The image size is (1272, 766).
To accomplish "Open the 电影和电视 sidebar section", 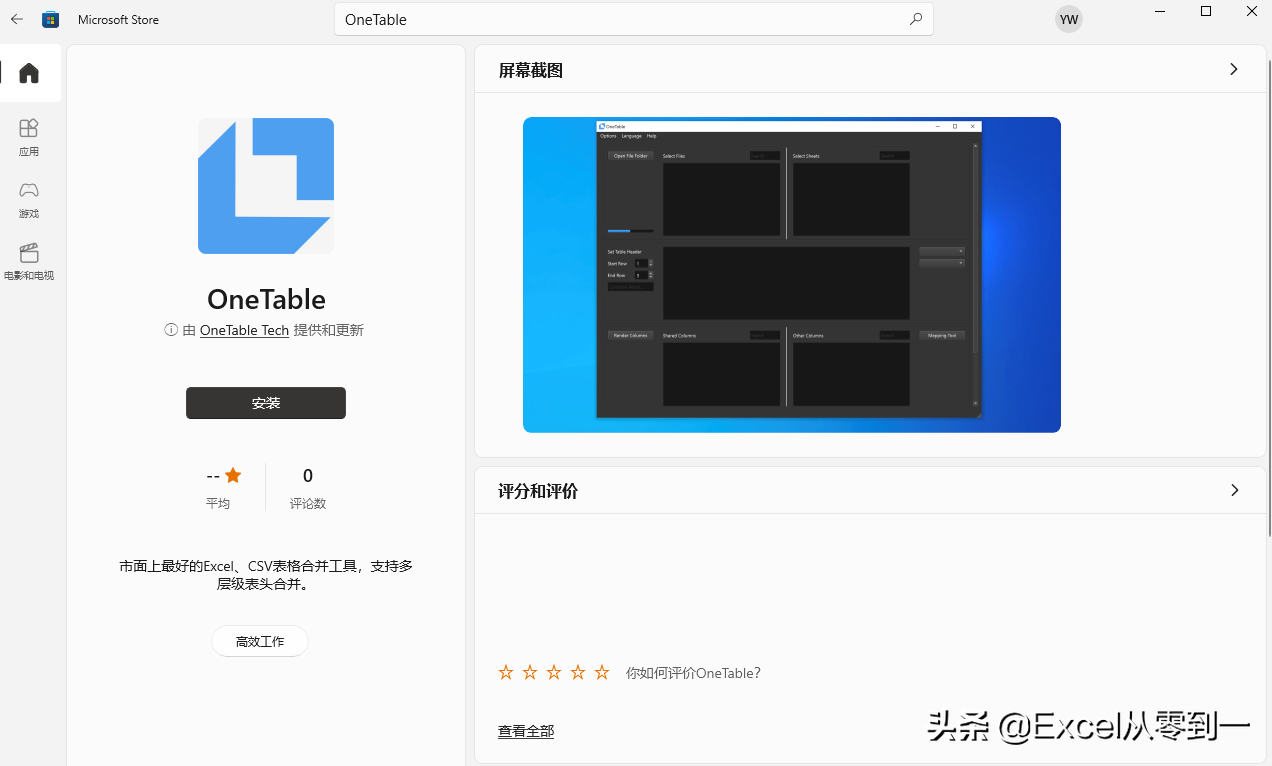I will (x=29, y=262).
